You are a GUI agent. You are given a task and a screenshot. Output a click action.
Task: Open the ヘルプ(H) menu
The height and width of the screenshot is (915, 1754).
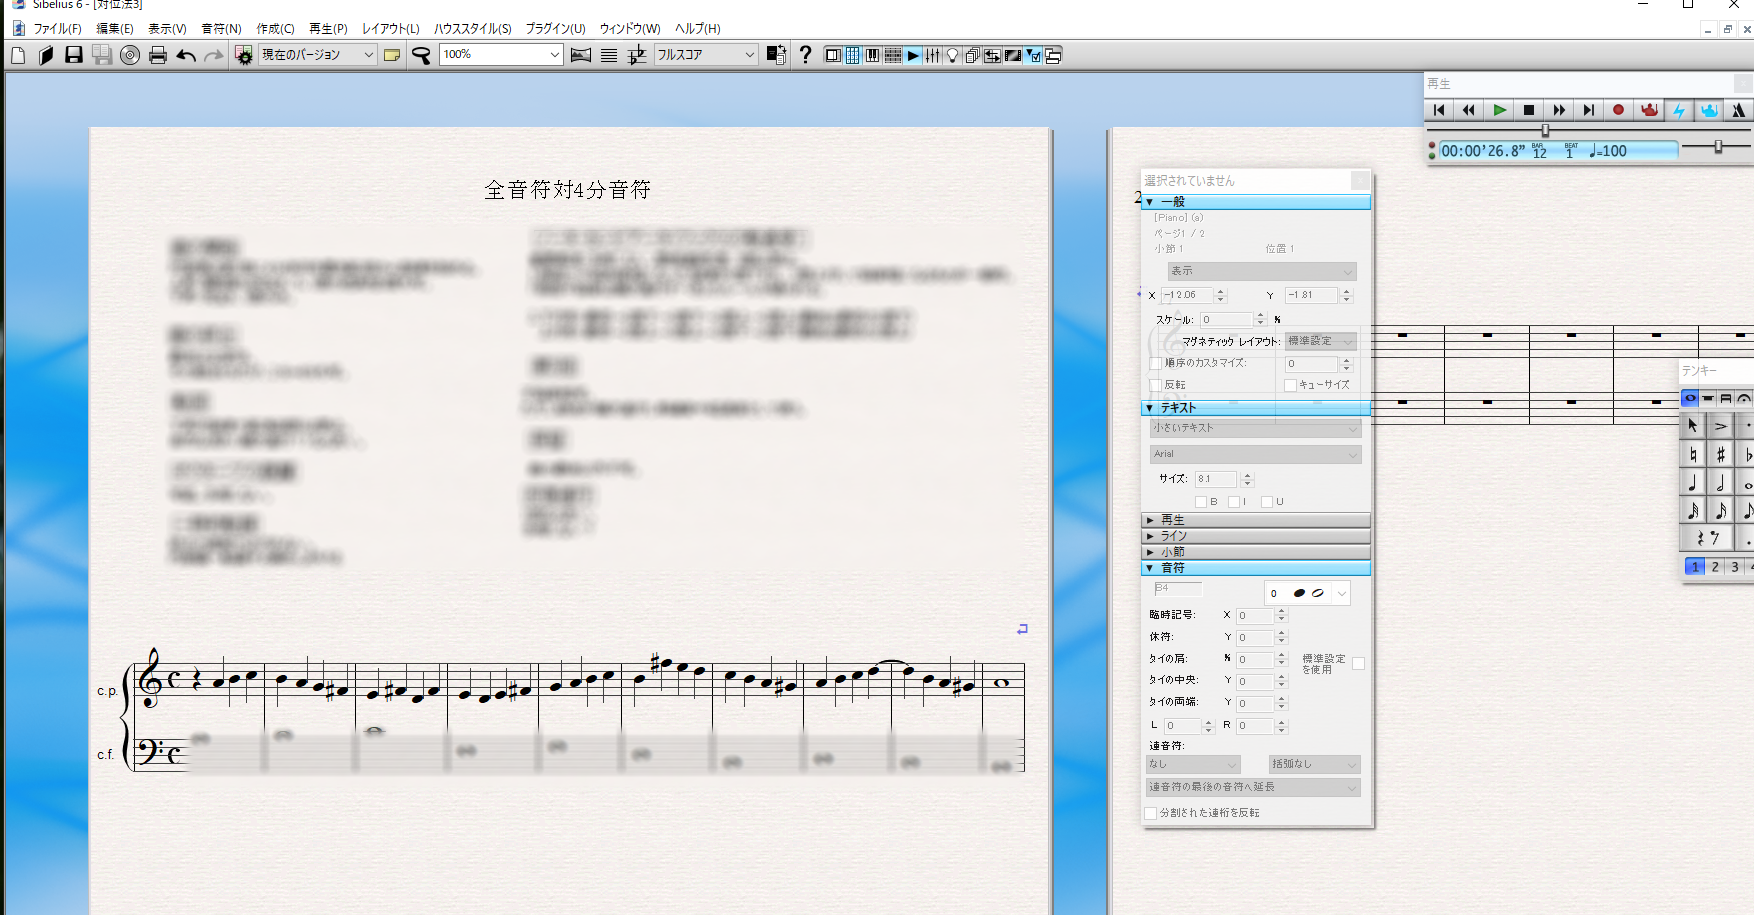tap(697, 29)
